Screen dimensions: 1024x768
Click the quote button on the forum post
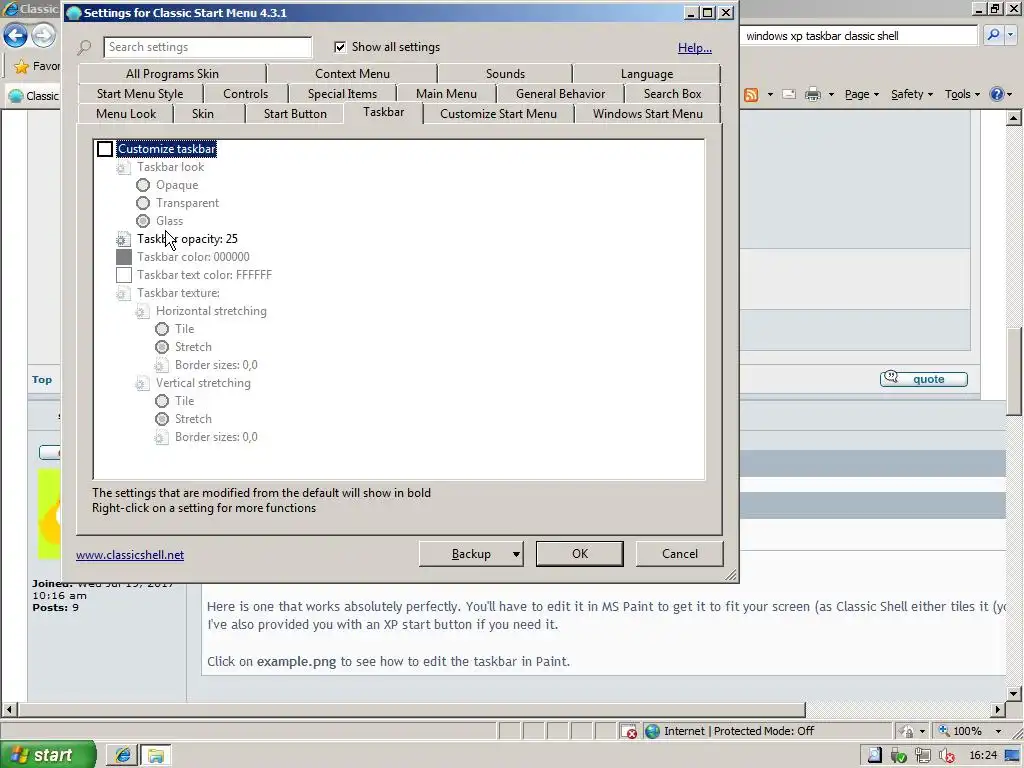pyautogui.click(x=923, y=379)
